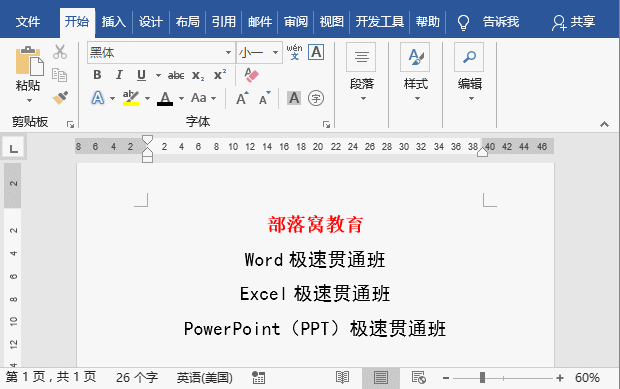Insert enclosed character circle icon
The width and height of the screenshot is (620, 389).
click(x=316, y=98)
